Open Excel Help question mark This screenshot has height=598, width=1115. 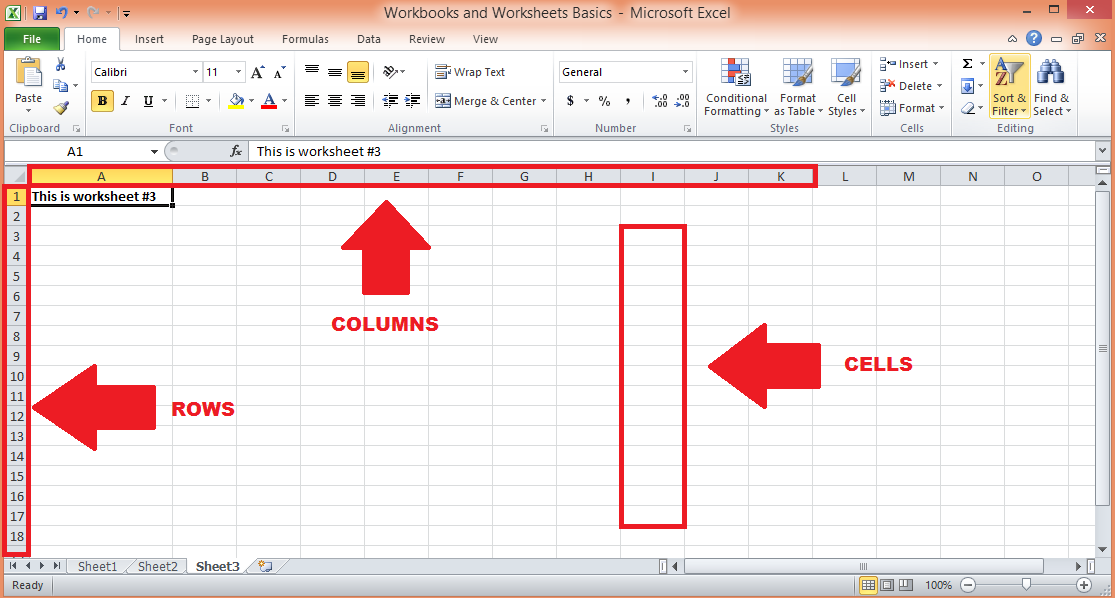pyautogui.click(x=1034, y=38)
